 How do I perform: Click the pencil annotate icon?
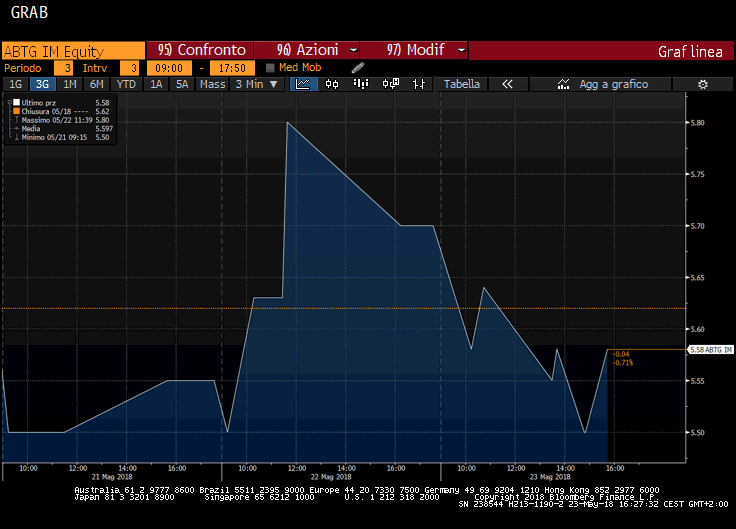[358, 68]
